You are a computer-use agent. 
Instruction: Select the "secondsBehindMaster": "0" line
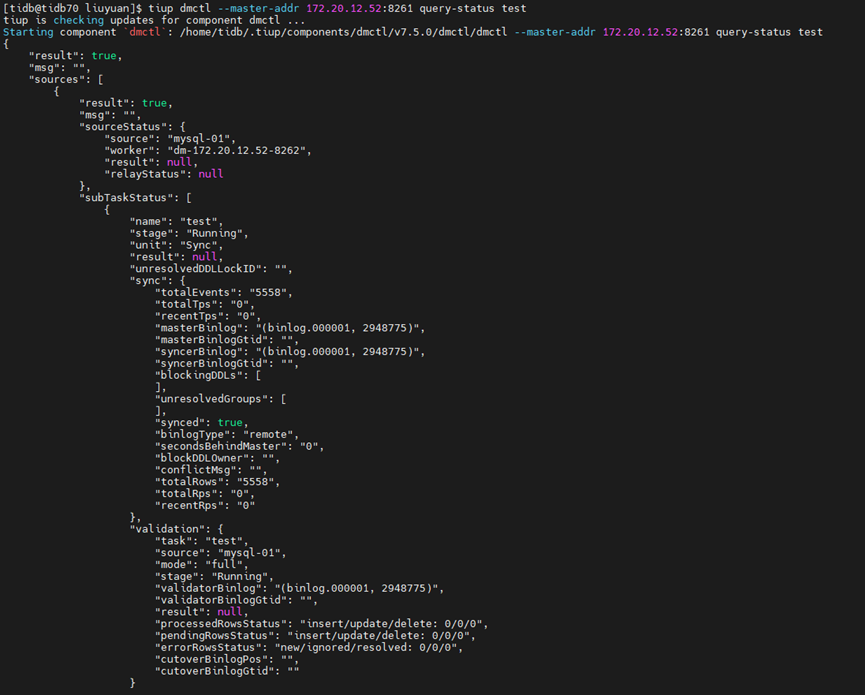click(x=239, y=446)
